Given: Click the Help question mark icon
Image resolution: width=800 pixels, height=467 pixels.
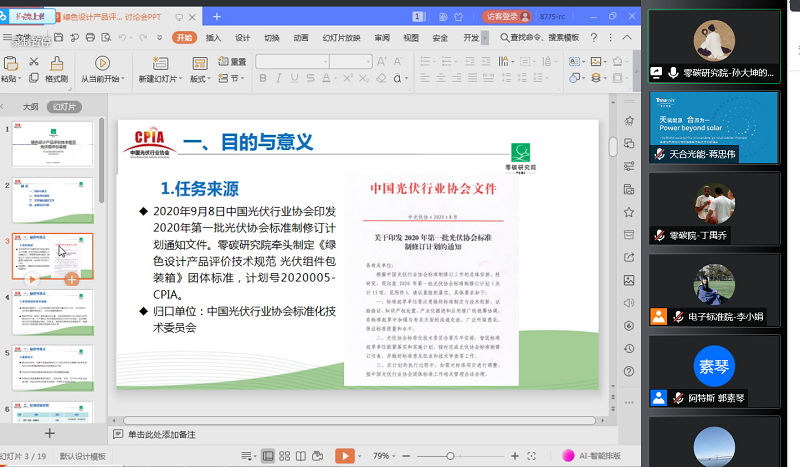Looking at the screenshot, I should click(x=594, y=37).
